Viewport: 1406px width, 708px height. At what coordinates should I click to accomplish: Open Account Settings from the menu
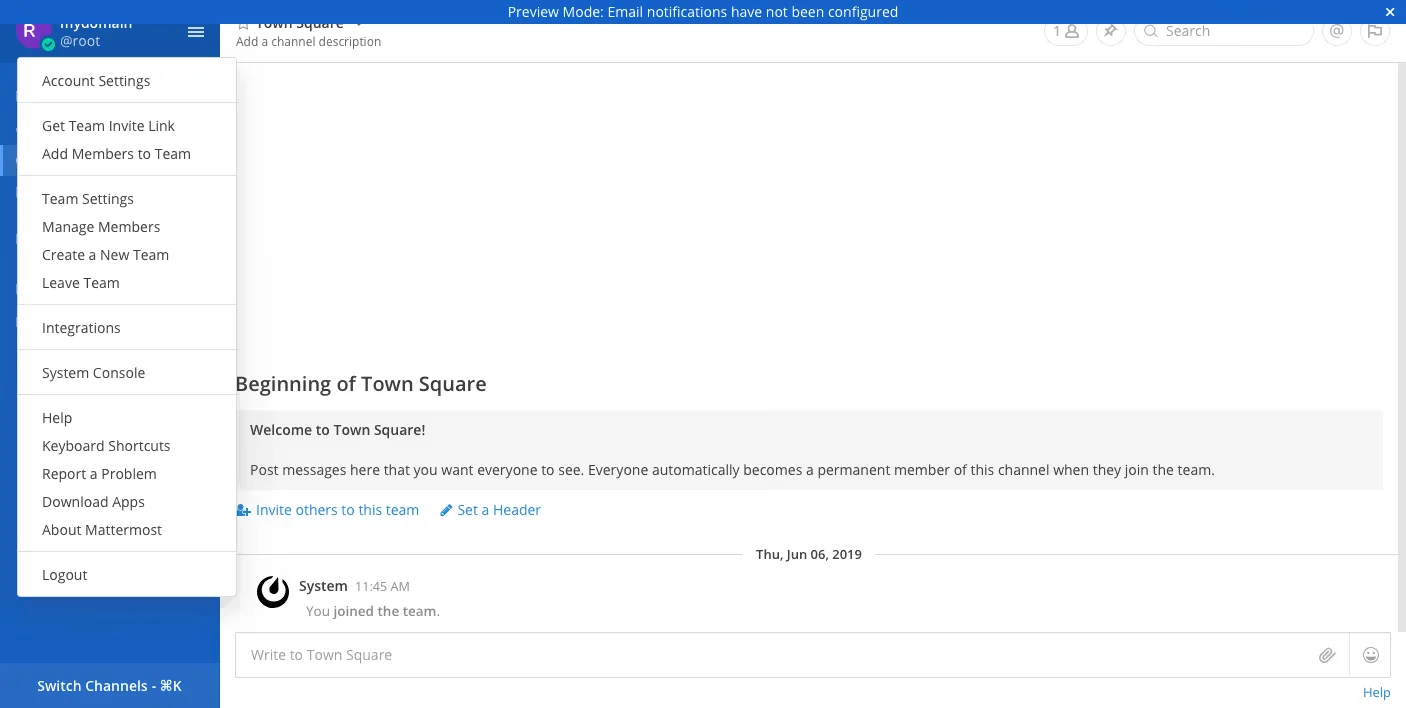pyautogui.click(x=96, y=81)
